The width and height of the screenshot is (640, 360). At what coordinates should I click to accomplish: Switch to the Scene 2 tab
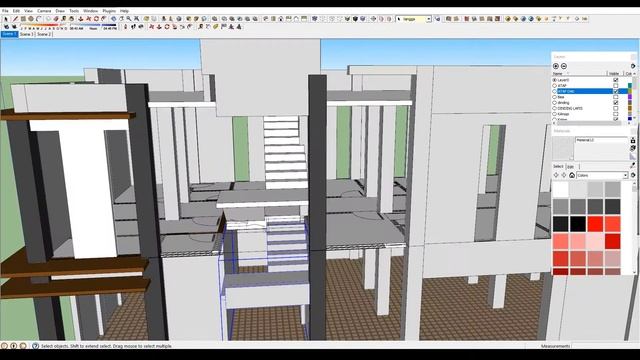(44, 34)
